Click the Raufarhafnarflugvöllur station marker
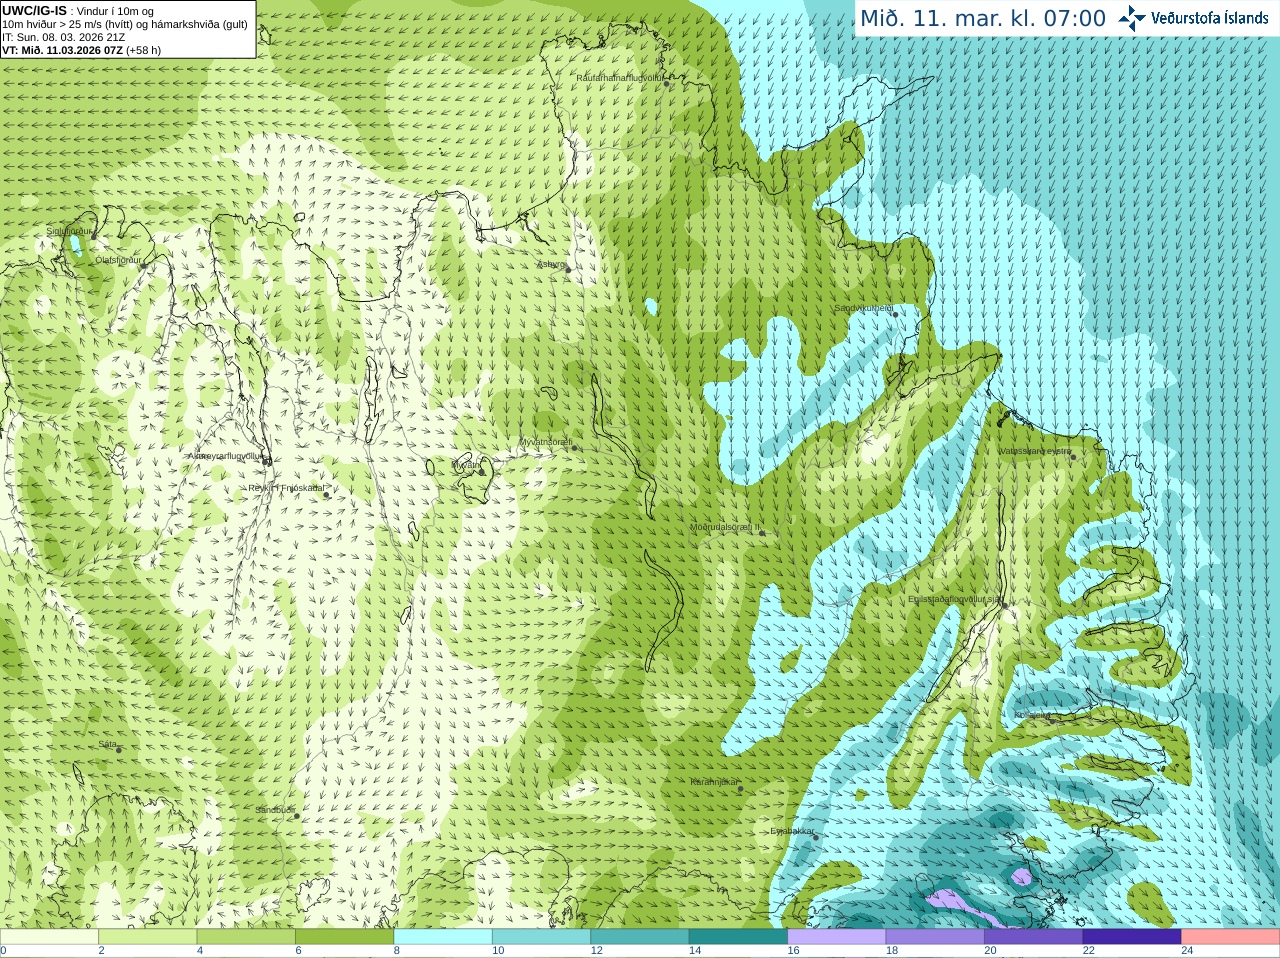The width and height of the screenshot is (1280, 958). pos(667,84)
